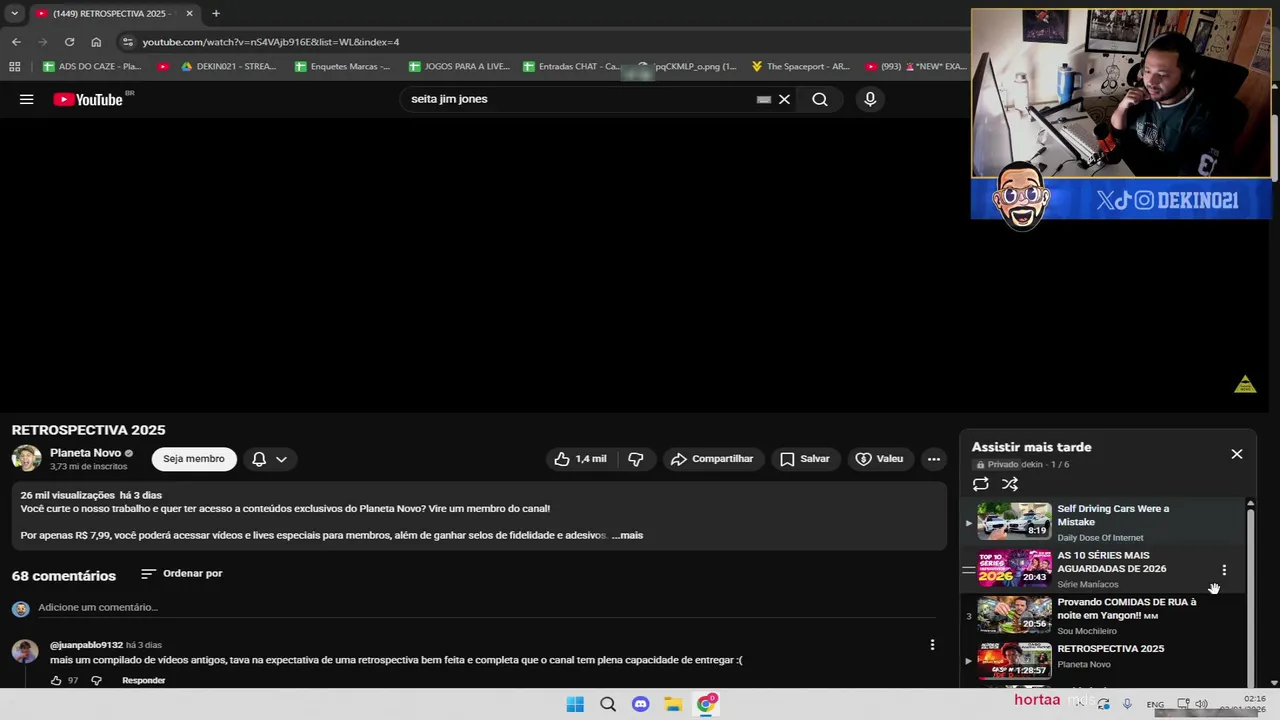Viewport: 1280px width, 720px height.
Task: Open JOGOS PARA A LIVE bookmark
Action: click(x=458, y=67)
